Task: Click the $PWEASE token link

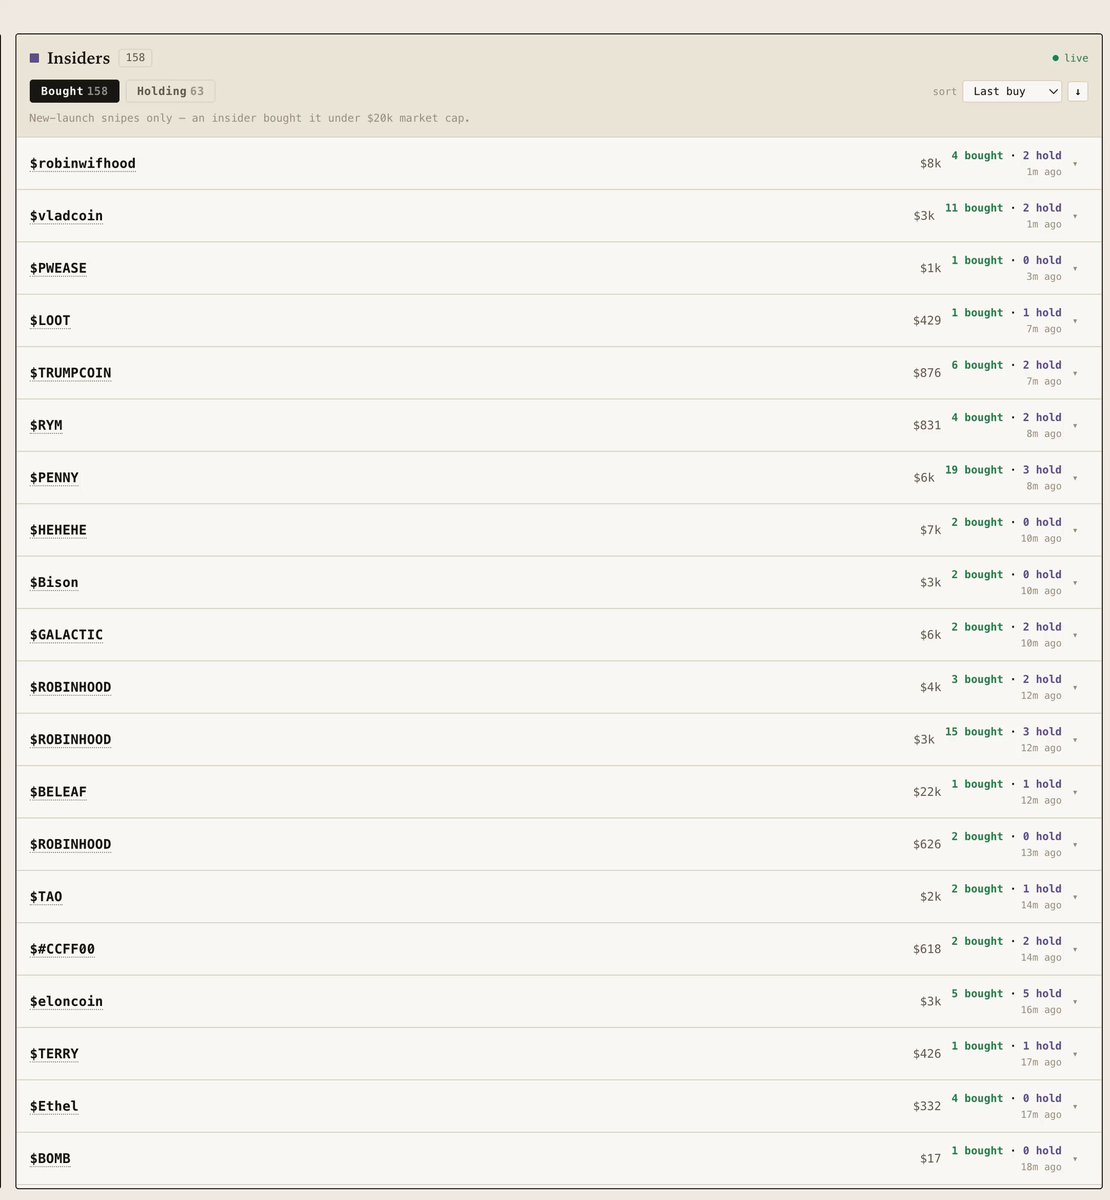Action: [58, 268]
